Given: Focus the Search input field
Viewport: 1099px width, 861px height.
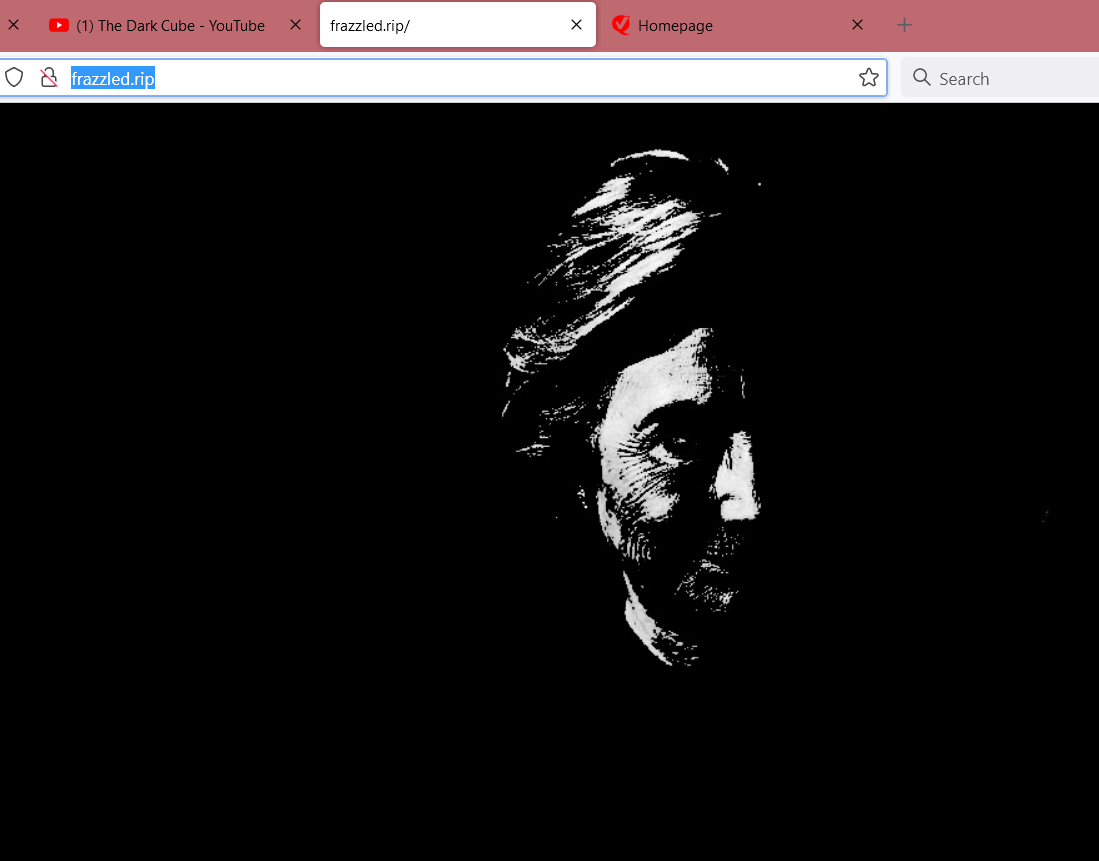Looking at the screenshot, I should 1010,79.
